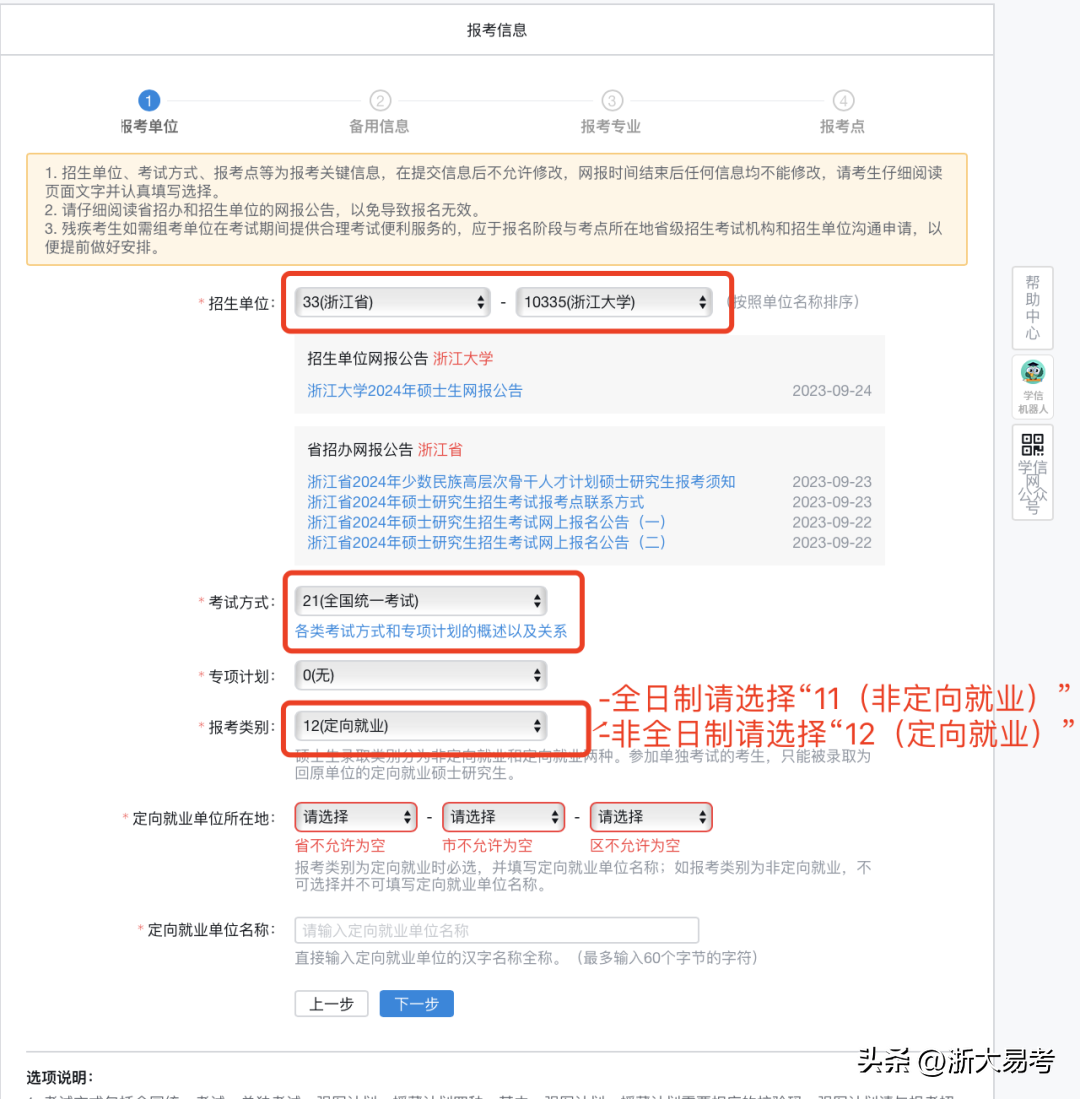This screenshot has height=1099, width=1080.
Task: Open the district 请选择 dropdown for 定向就业单位所在地
Action: point(651,817)
